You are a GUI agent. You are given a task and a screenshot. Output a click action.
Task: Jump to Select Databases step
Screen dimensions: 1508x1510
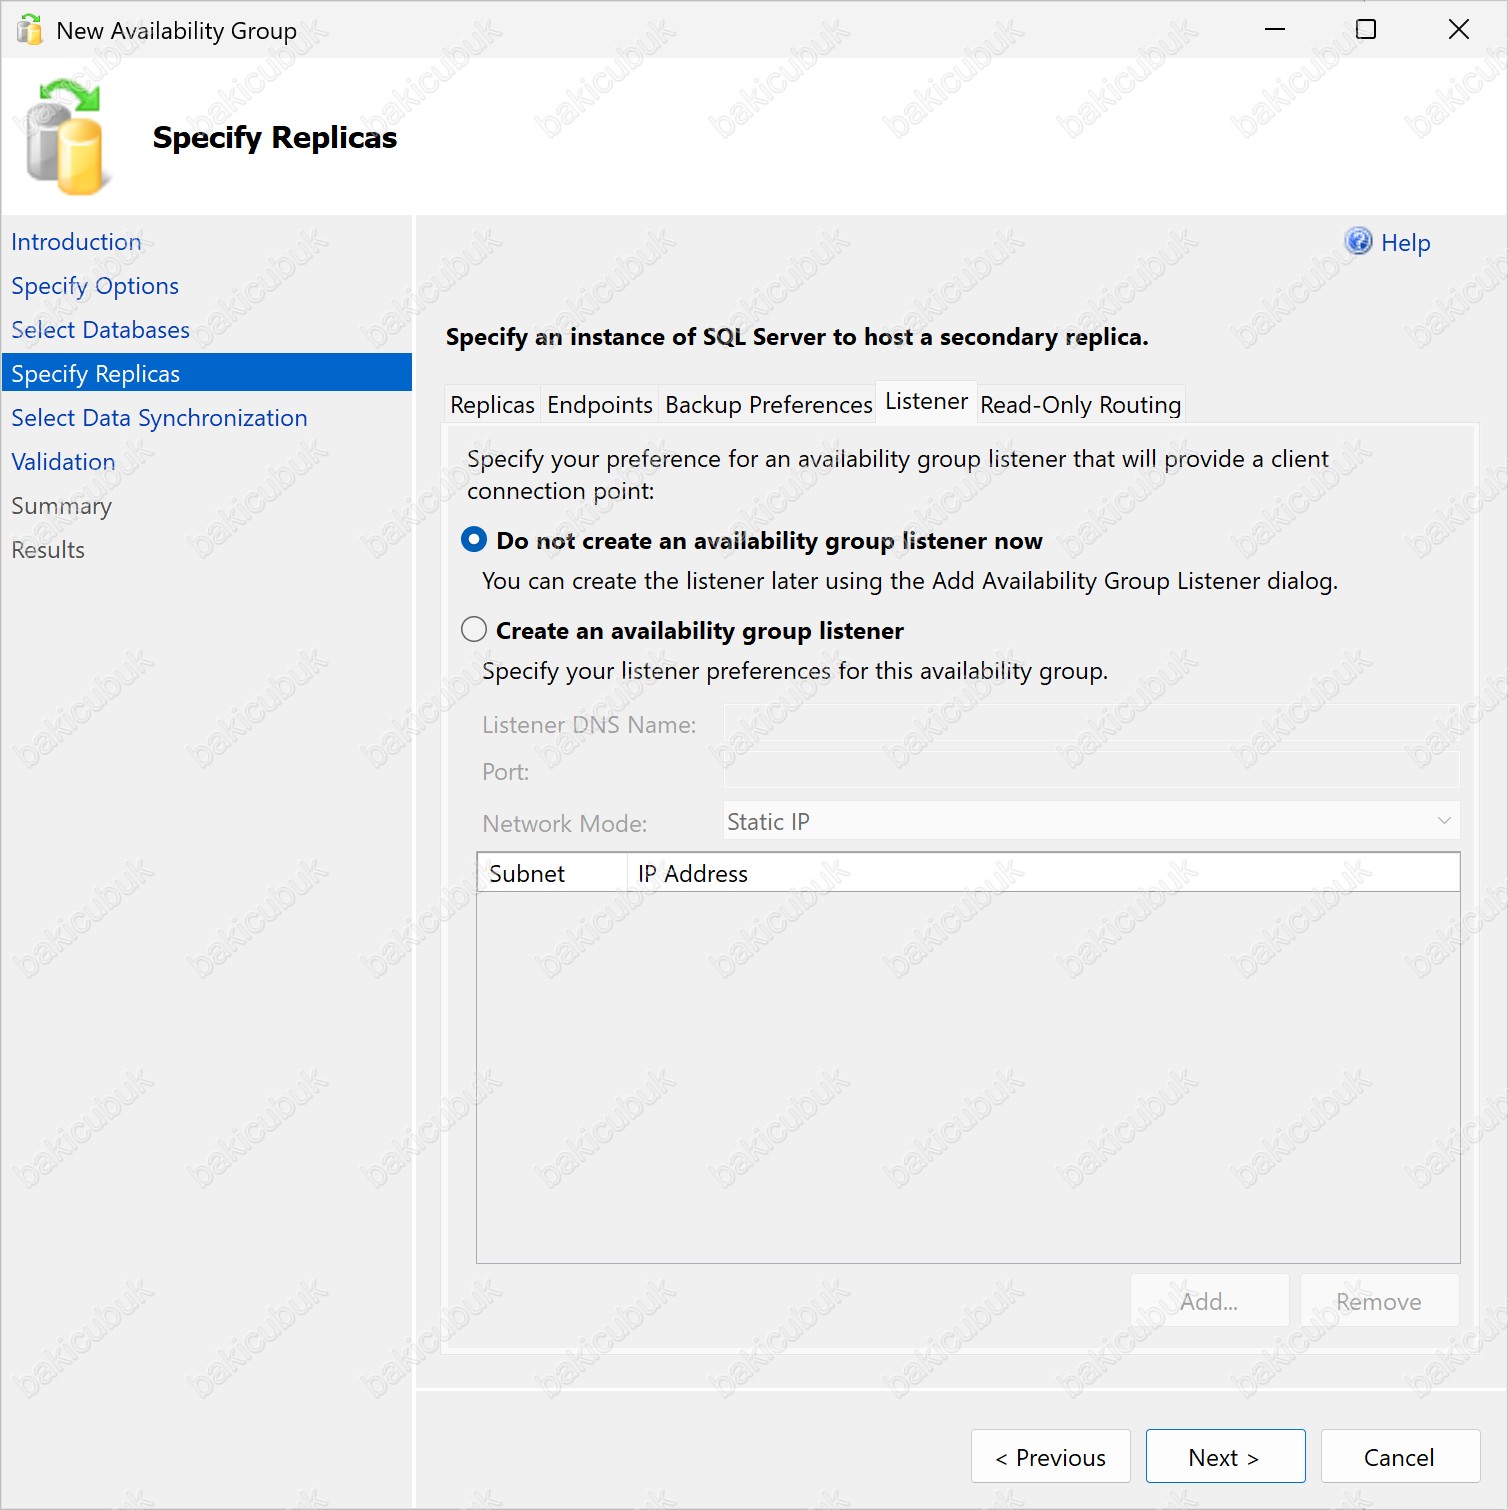coord(100,330)
